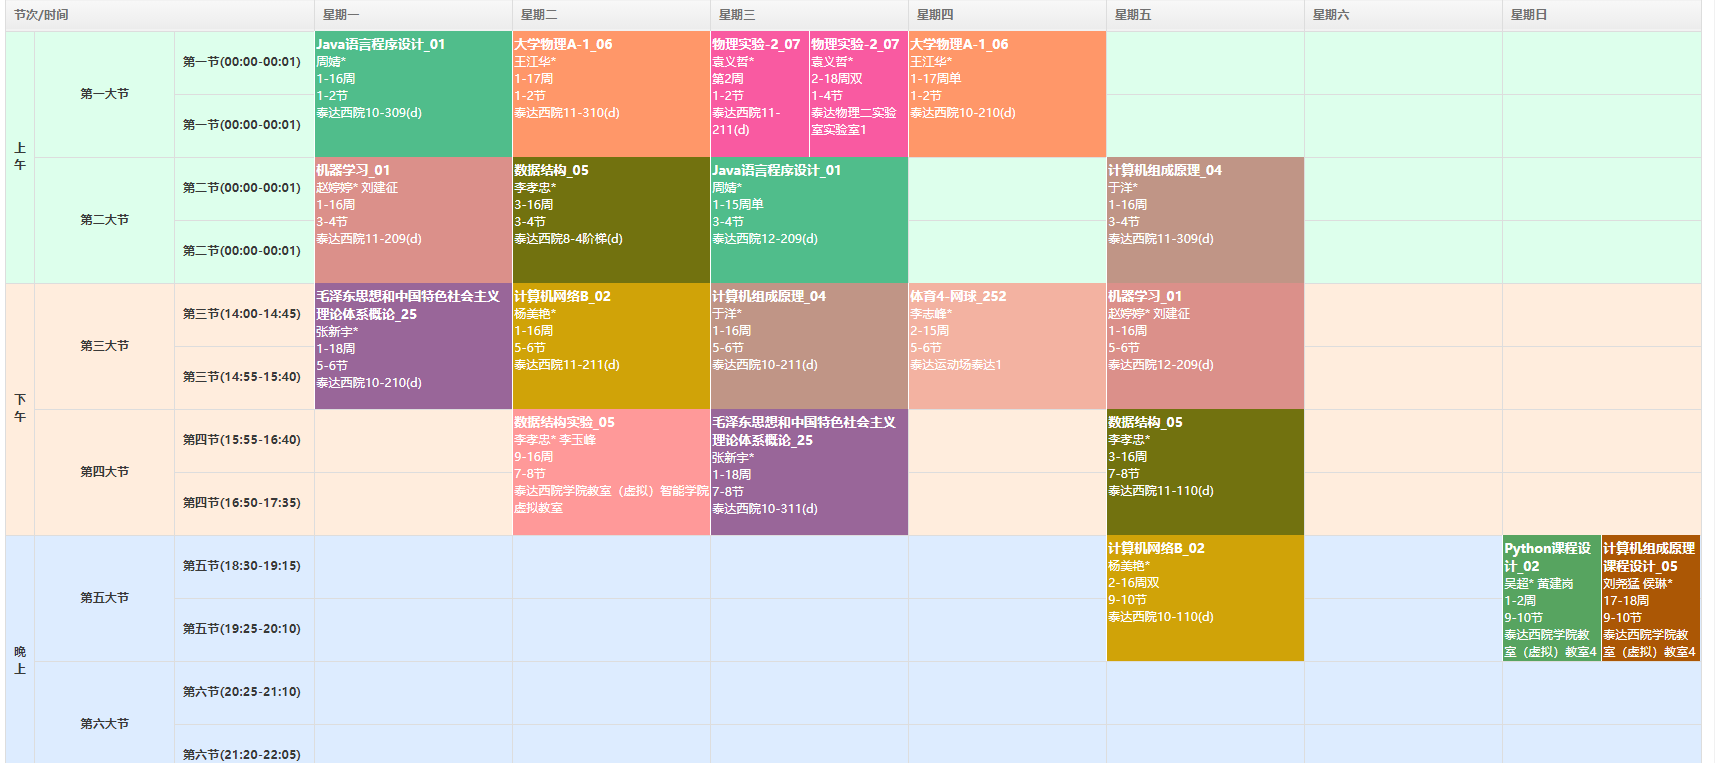Viewport: 1715px width, 763px height.
Task: Click the 第二大节 label
Action: [105, 220]
